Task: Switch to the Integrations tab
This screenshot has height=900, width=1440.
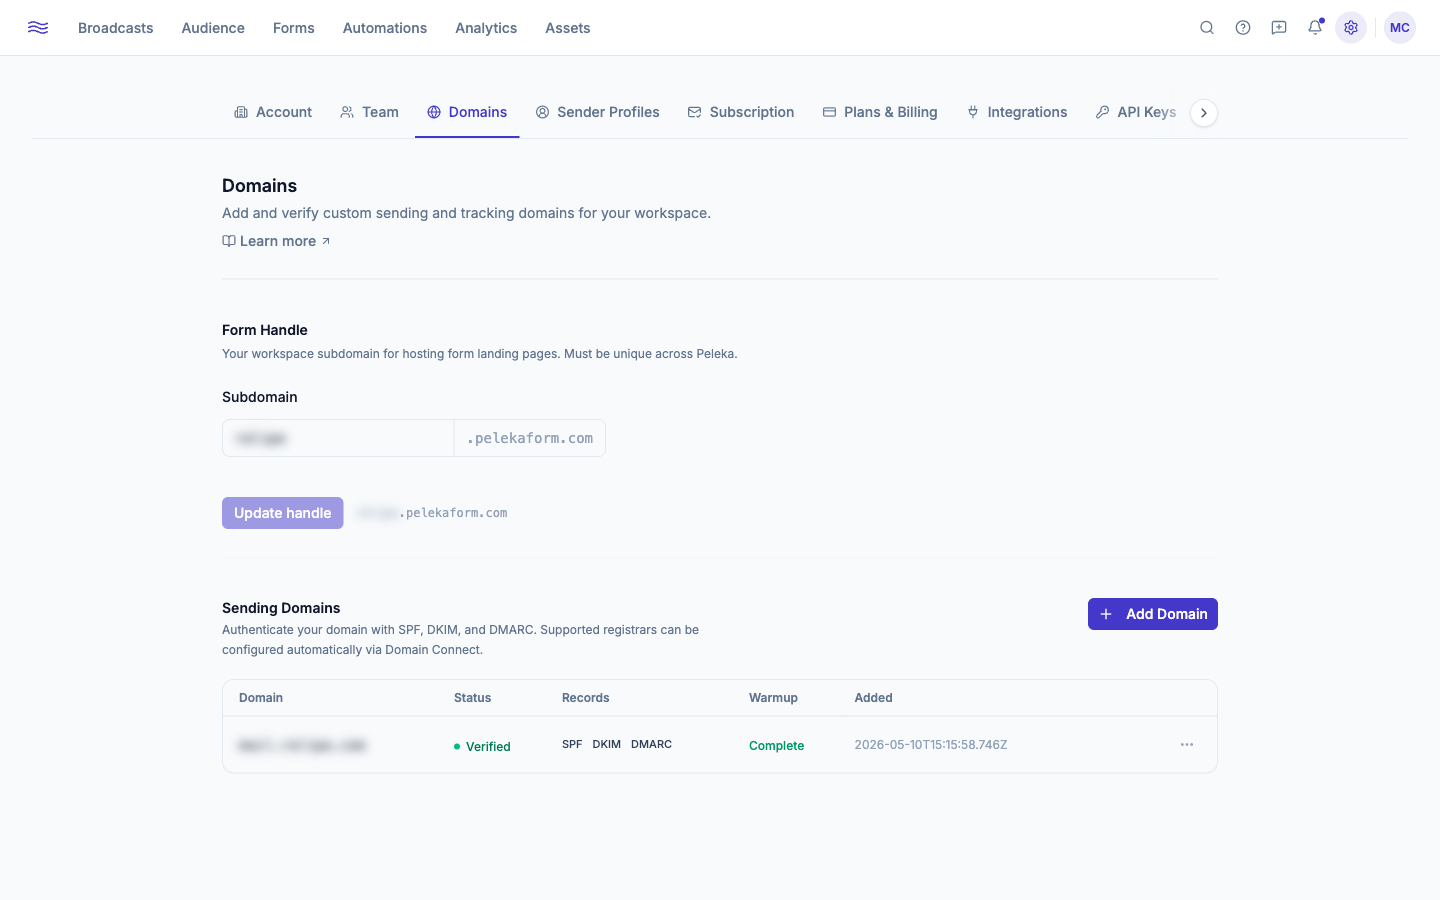Action: pyautogui.click(x=1017, y=112)
